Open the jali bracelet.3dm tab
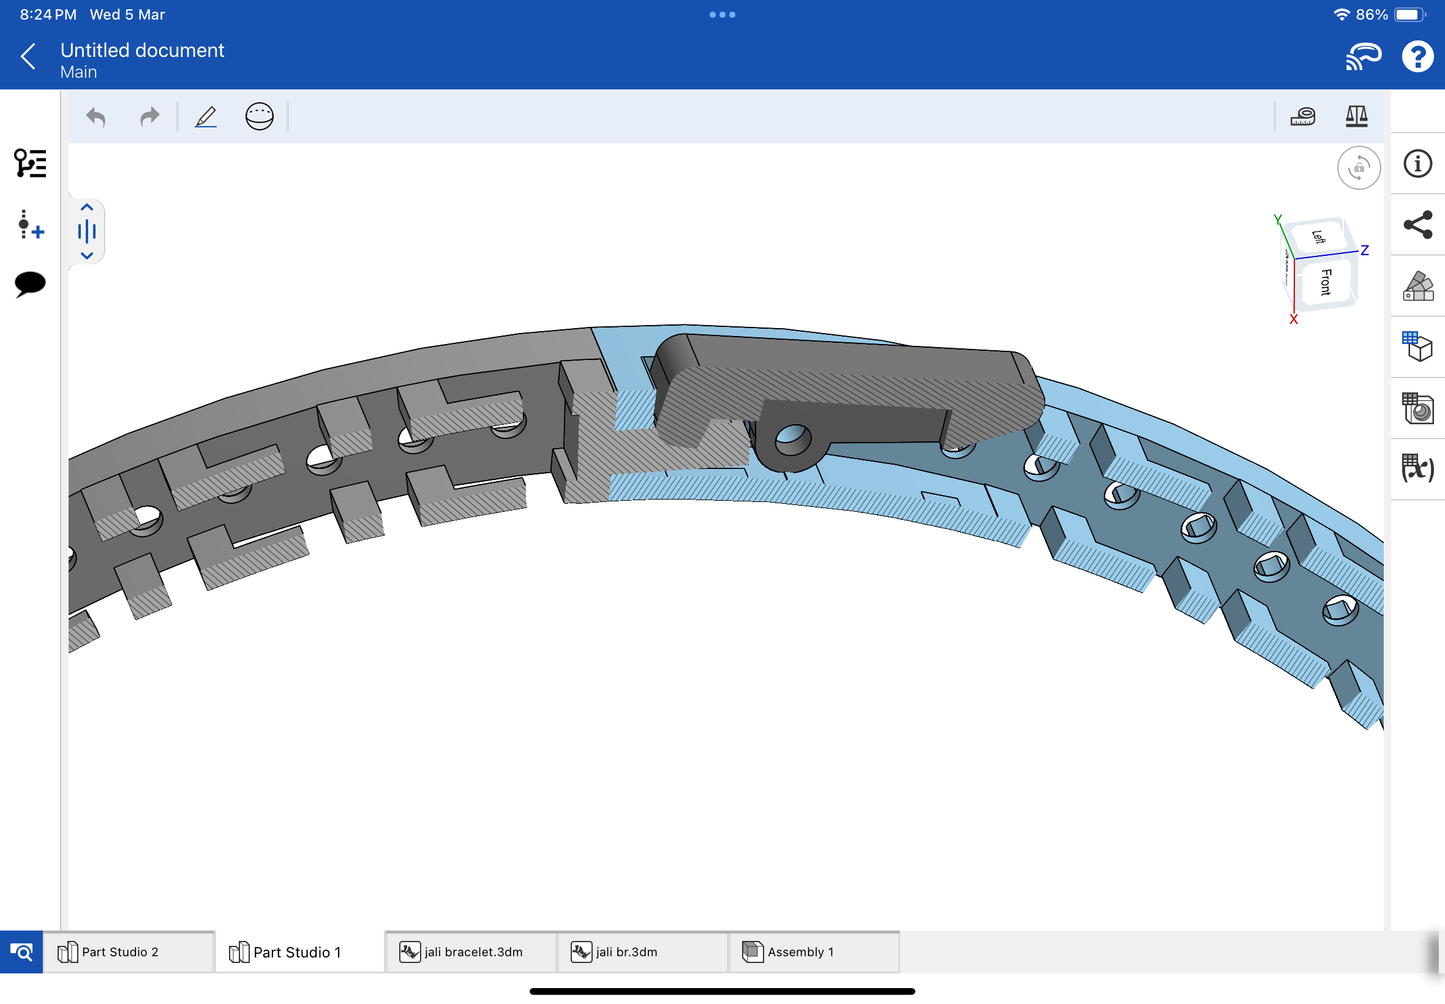This screenshot has width=1445, height=1004. click(472, 952)
